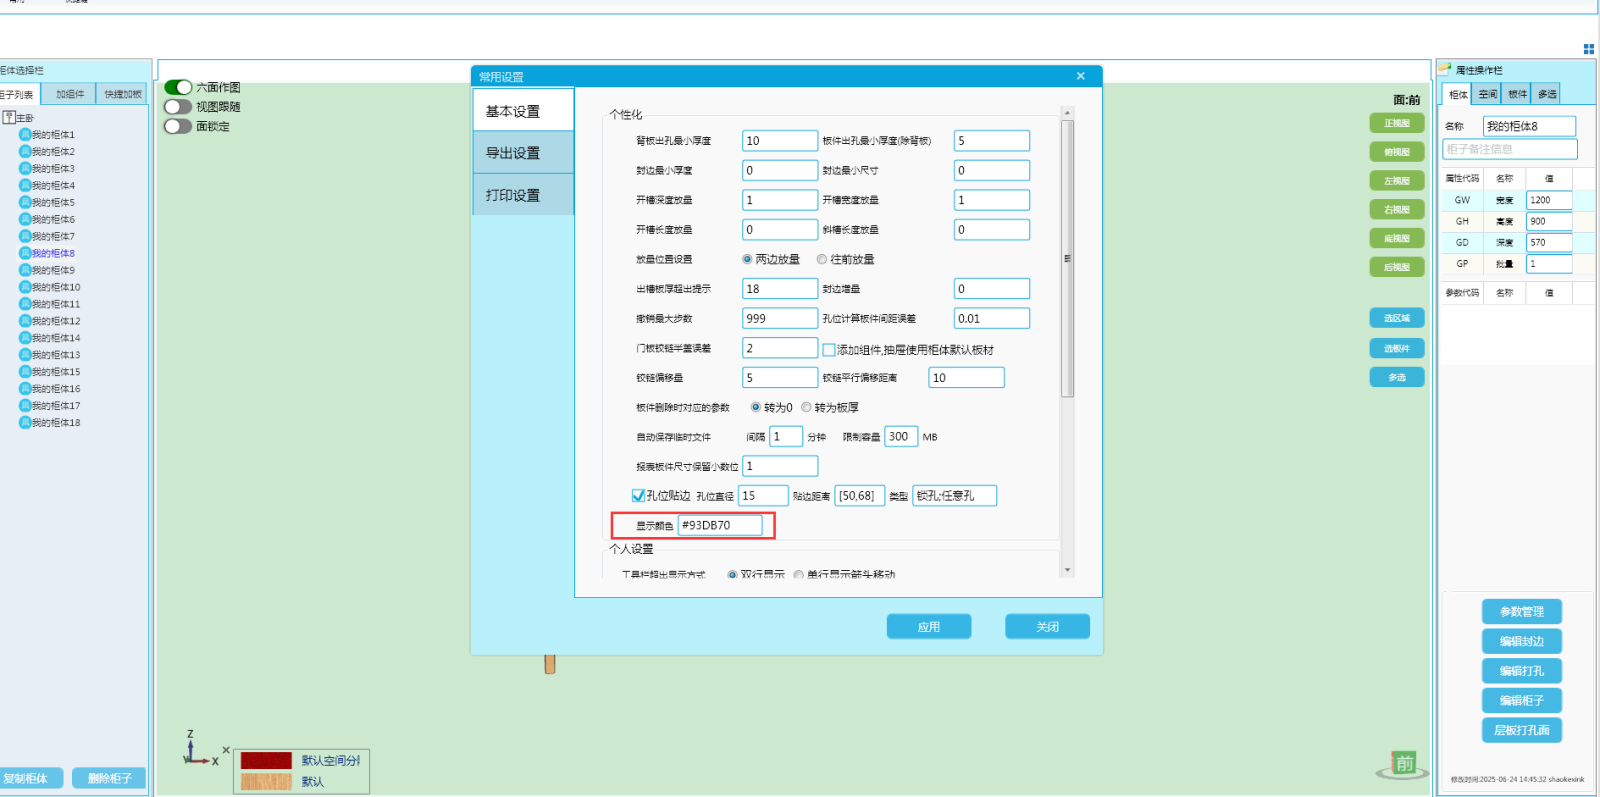Image resolution: width=1600 pixels, height=797 pixels.
Task: Select cabinet icon for 我的柜体10
Action: point(25,287)
